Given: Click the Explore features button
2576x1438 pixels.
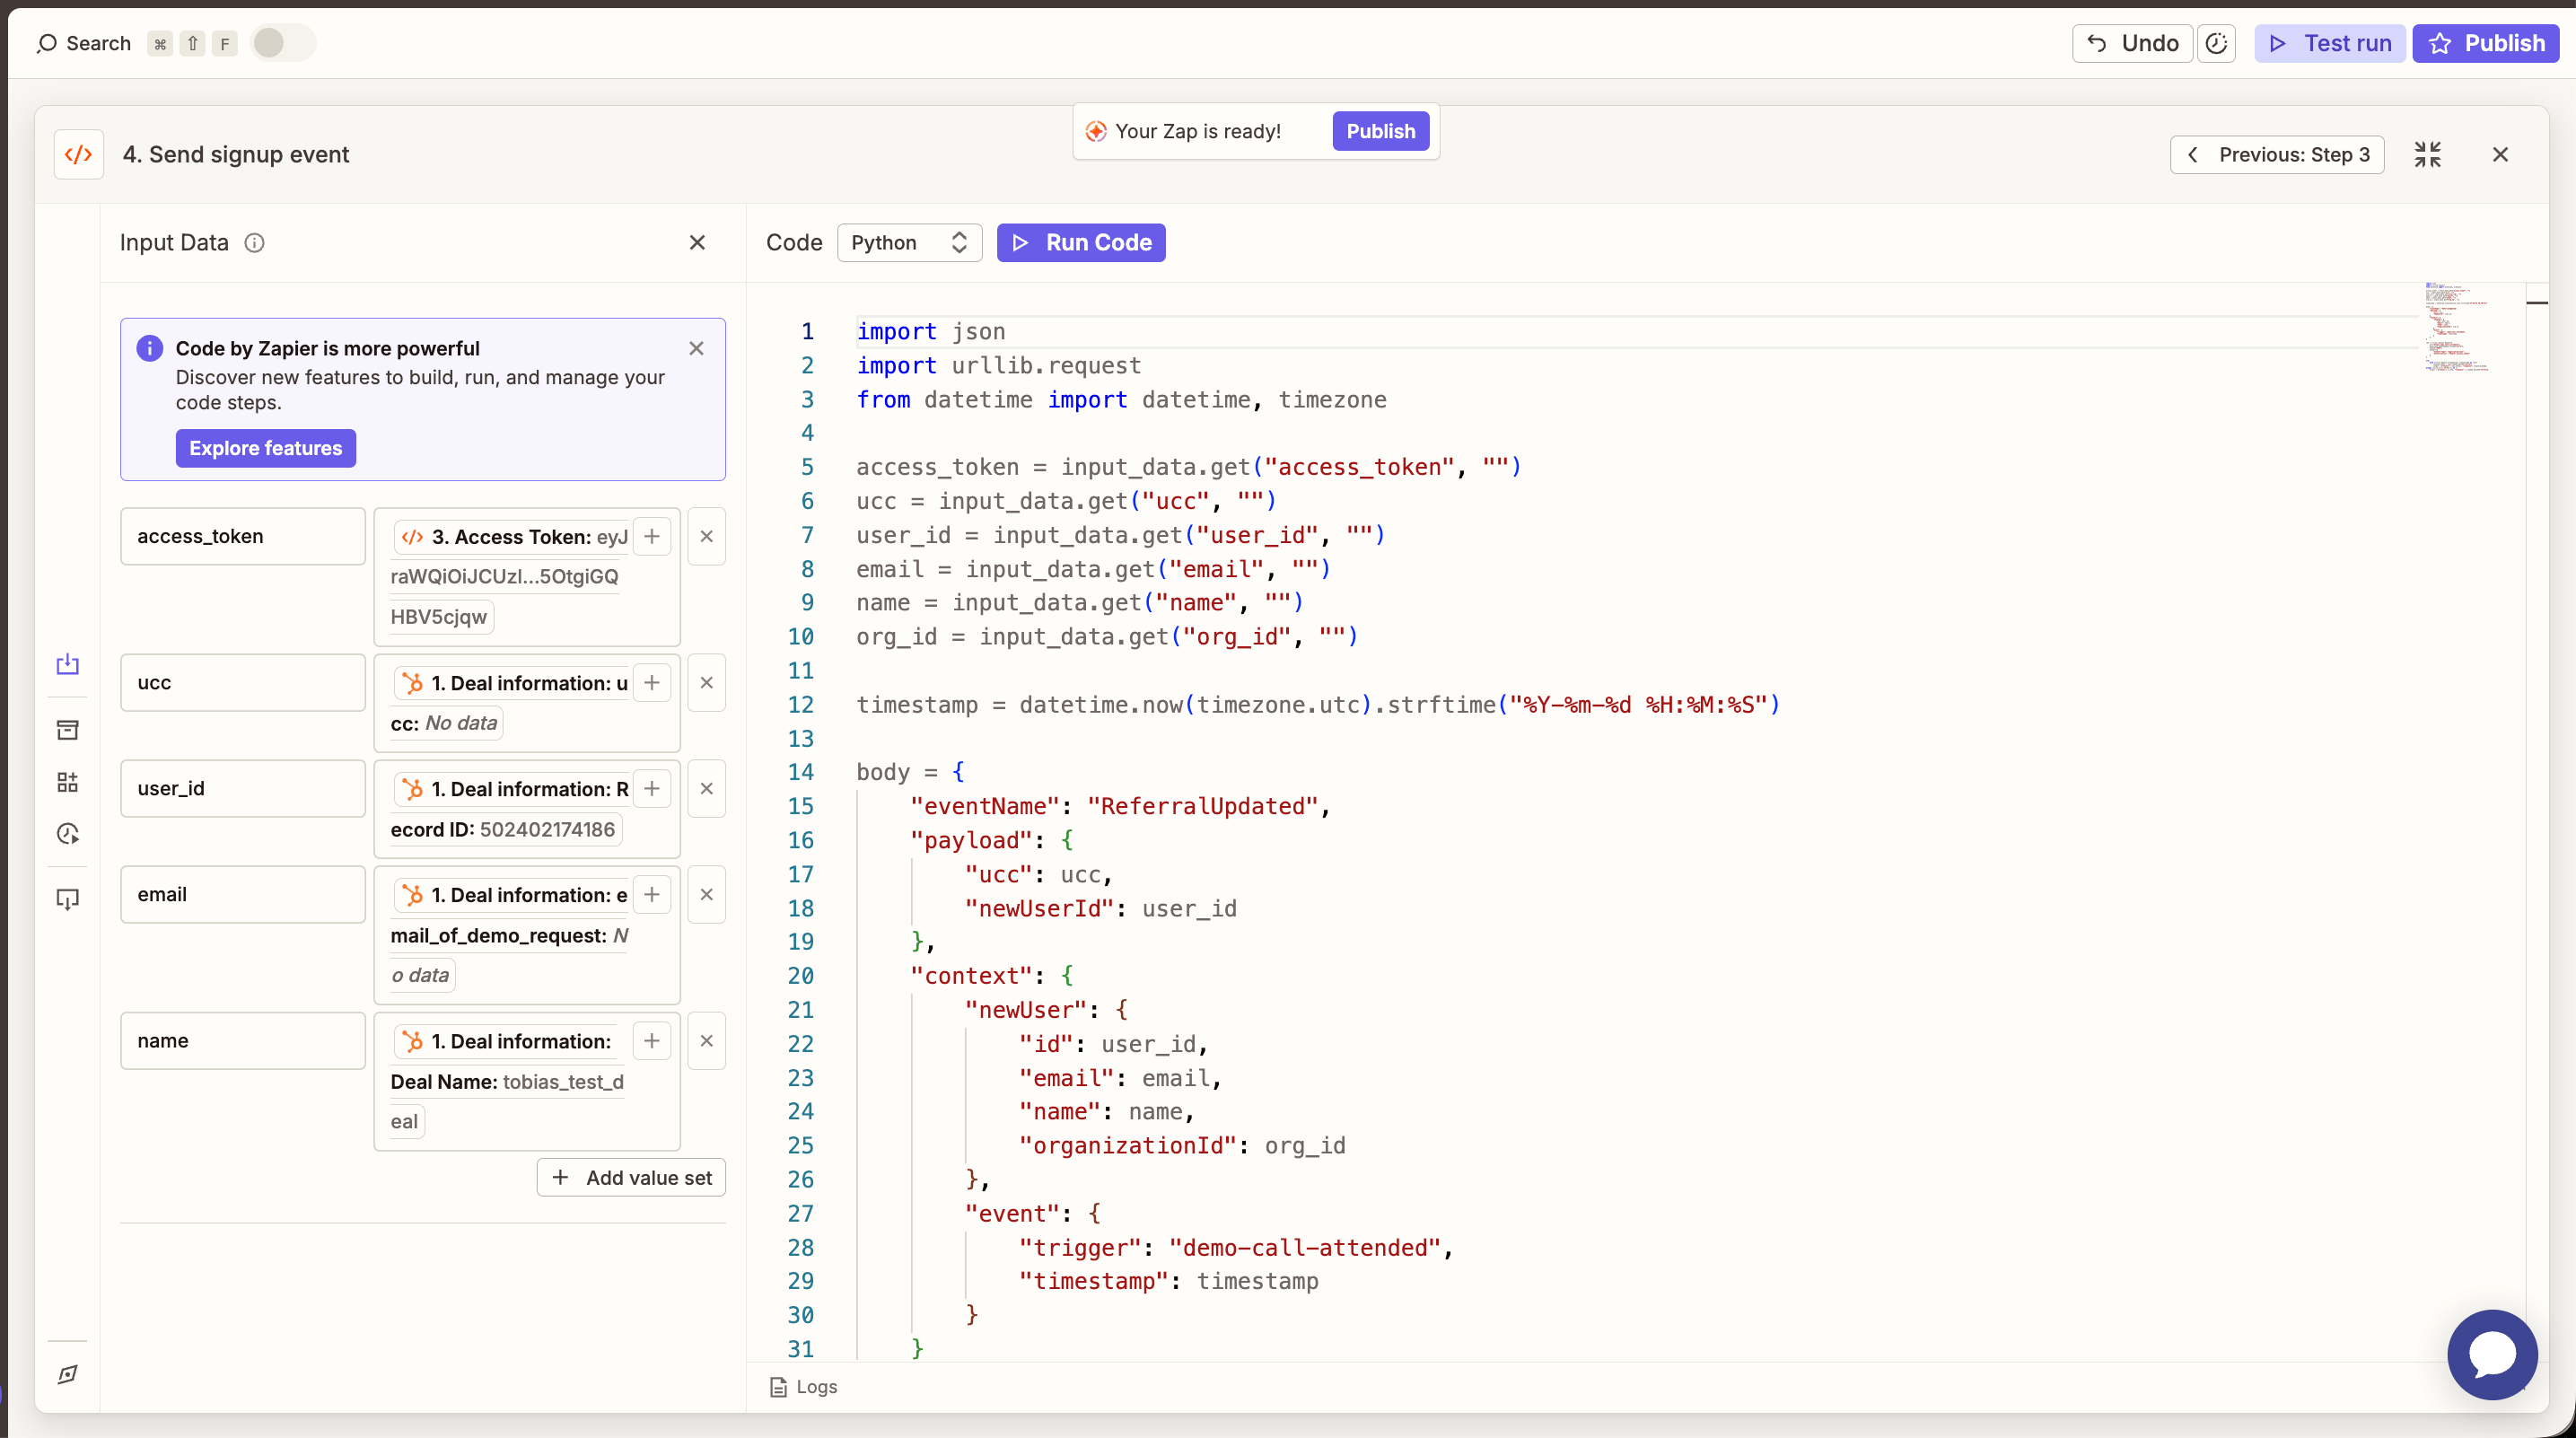Looking at the screenshot, I should coord(266,448).
